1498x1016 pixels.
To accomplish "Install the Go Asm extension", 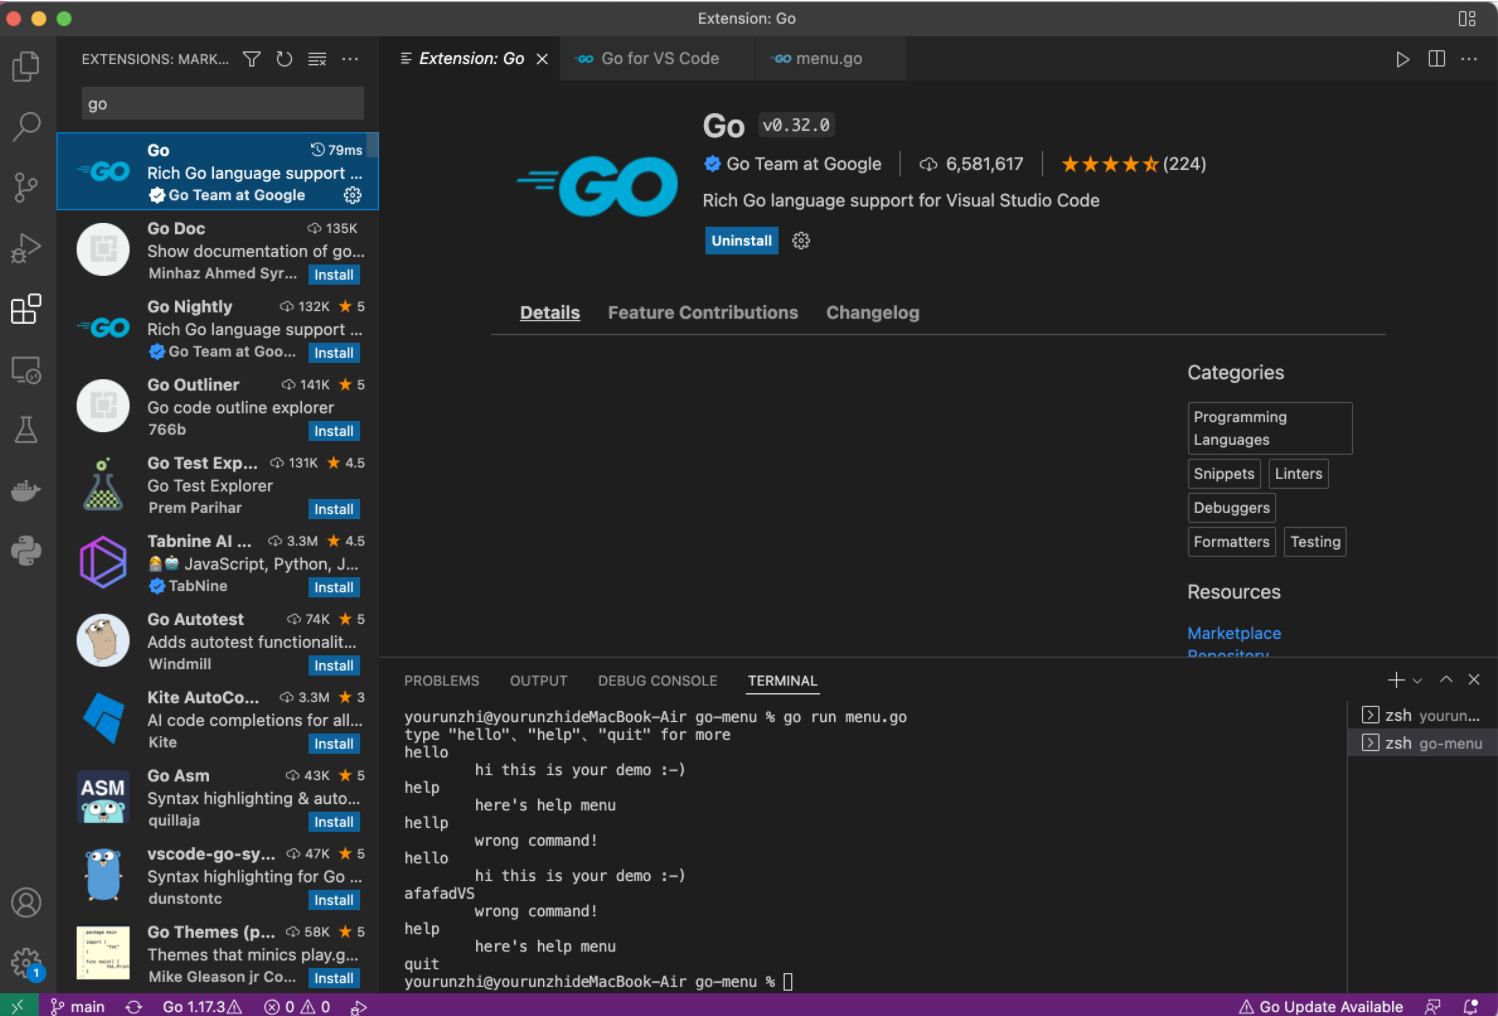I will (334, 822).
